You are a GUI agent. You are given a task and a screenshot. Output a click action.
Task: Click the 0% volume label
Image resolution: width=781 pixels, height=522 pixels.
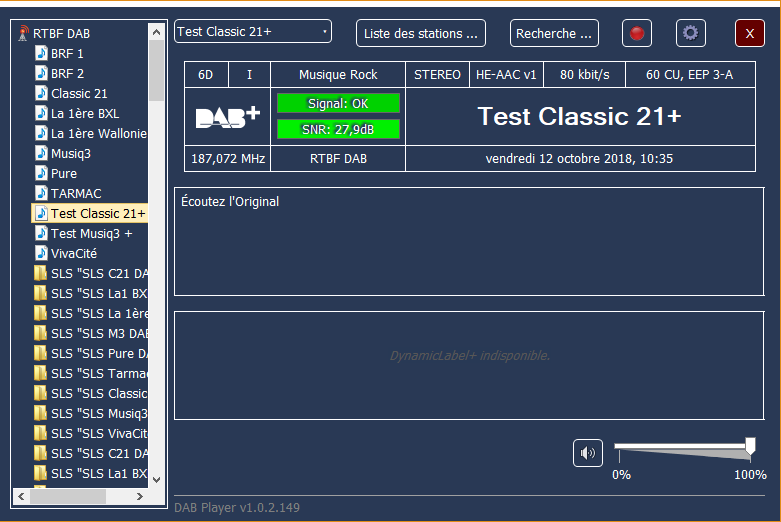(621, 475)
